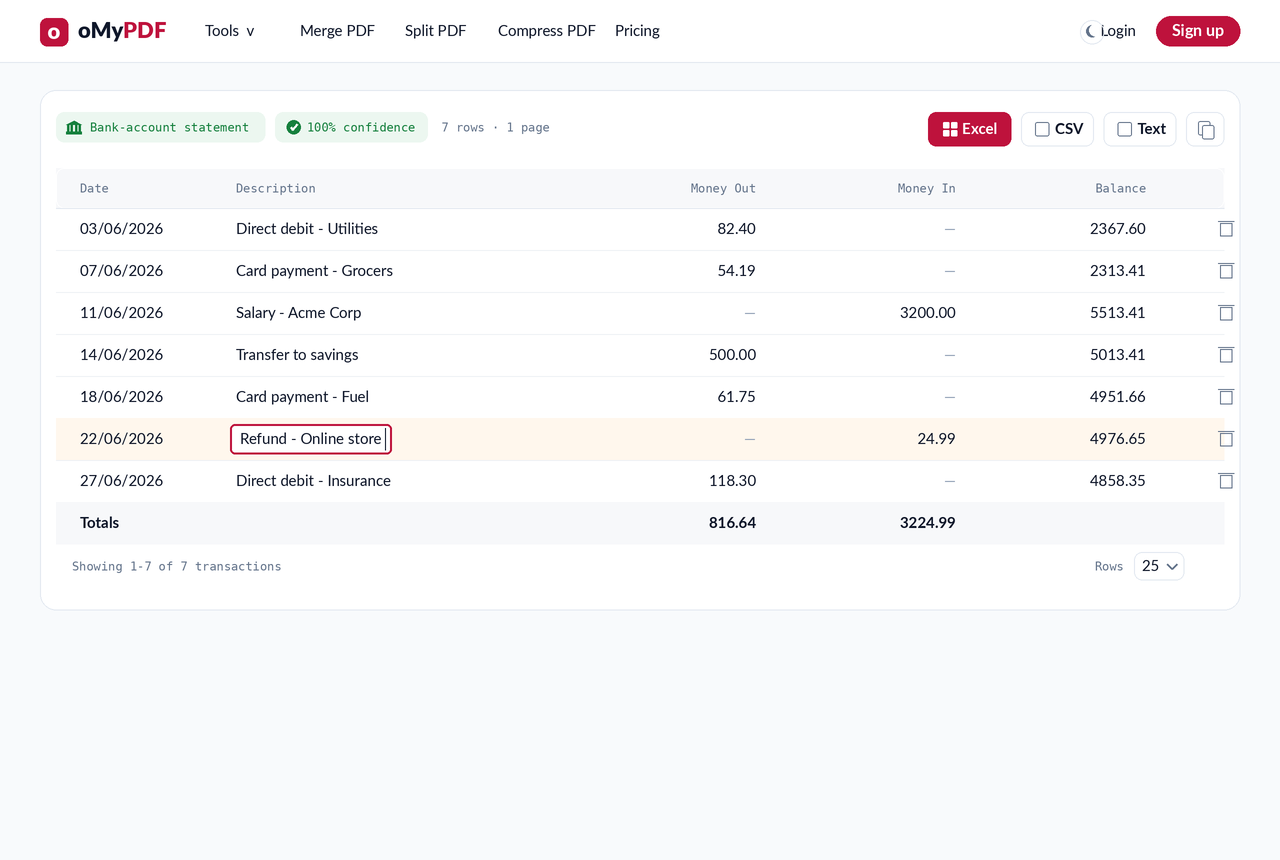The height and width of the screenshot is (860, 1280).
Task: Click the 4858.35 balance cell
Action: (1118, 481)
